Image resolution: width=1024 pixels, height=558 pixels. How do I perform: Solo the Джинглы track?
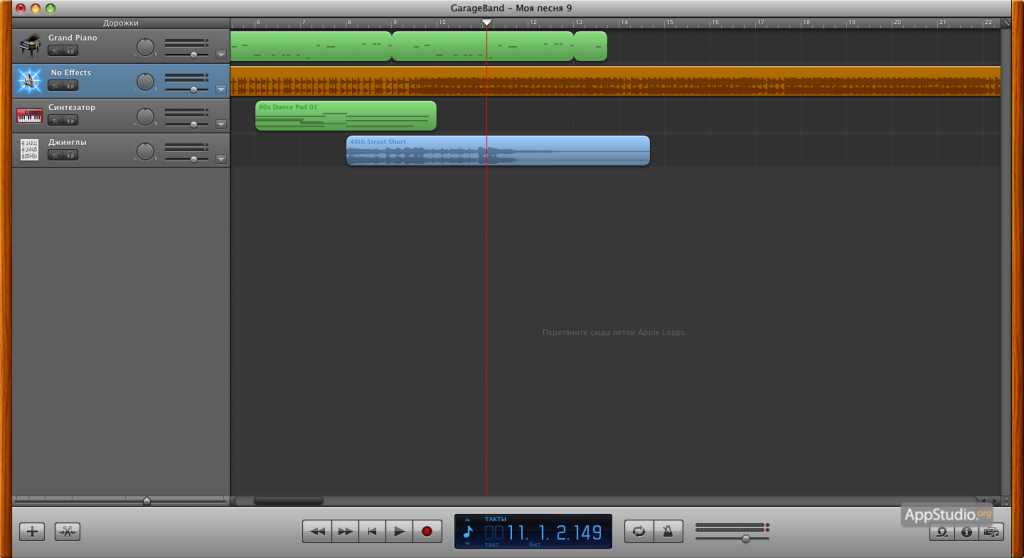[71, 155]
